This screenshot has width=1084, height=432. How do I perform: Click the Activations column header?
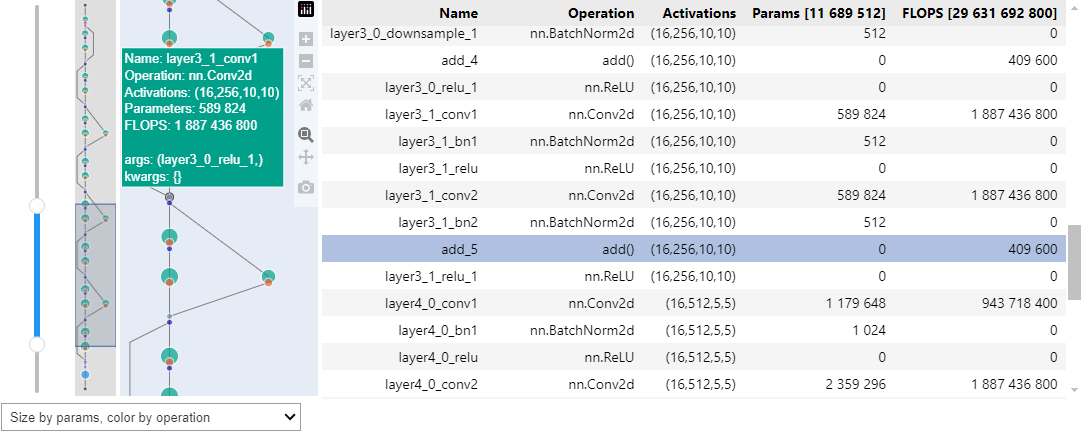click(x=699, y=14)
